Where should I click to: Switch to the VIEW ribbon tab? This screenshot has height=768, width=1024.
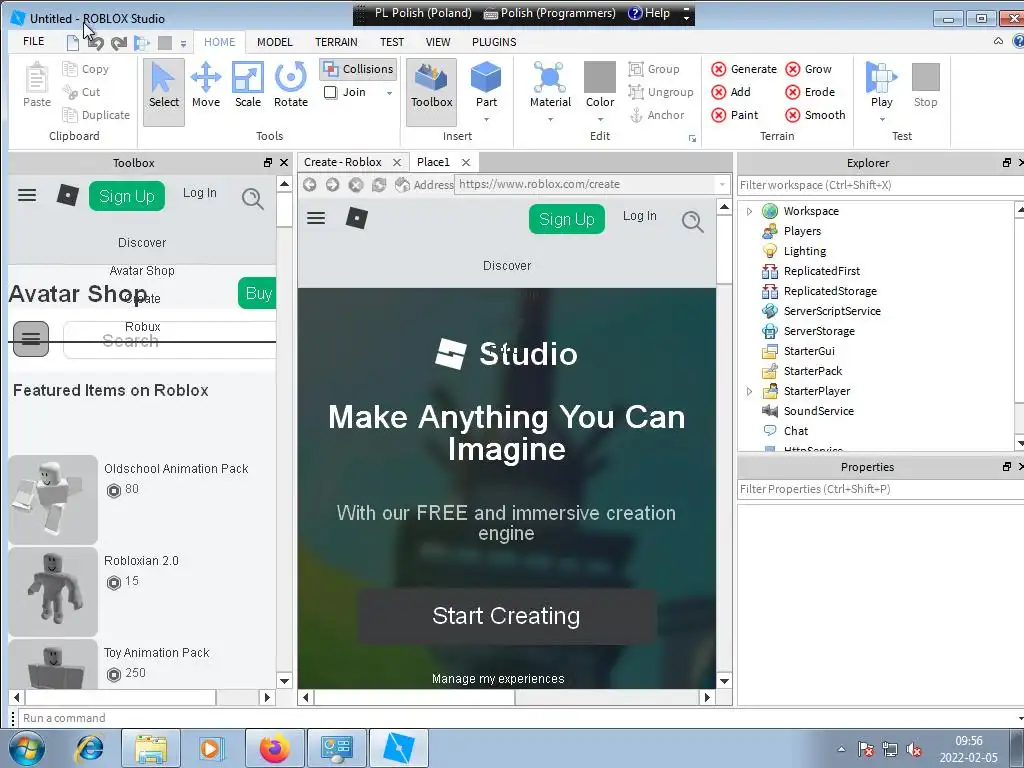point(438,42)
